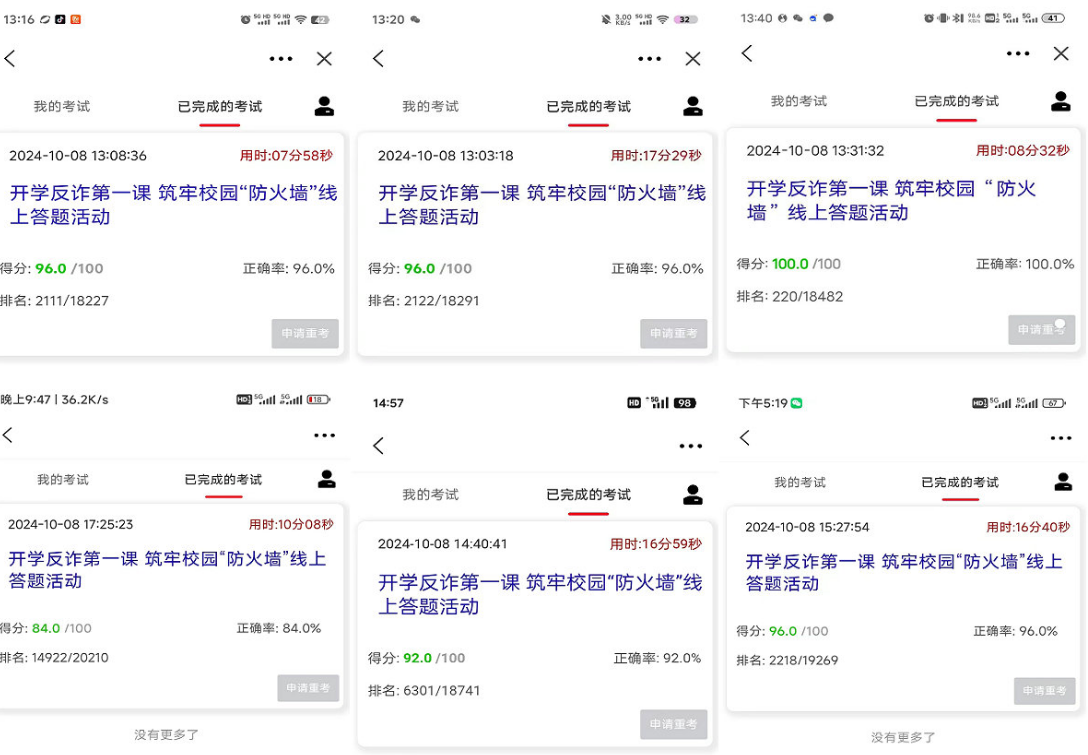Open the profile icon in the 13:16 screenshot
1088x755 pixels.
click(x=324, y=106)
